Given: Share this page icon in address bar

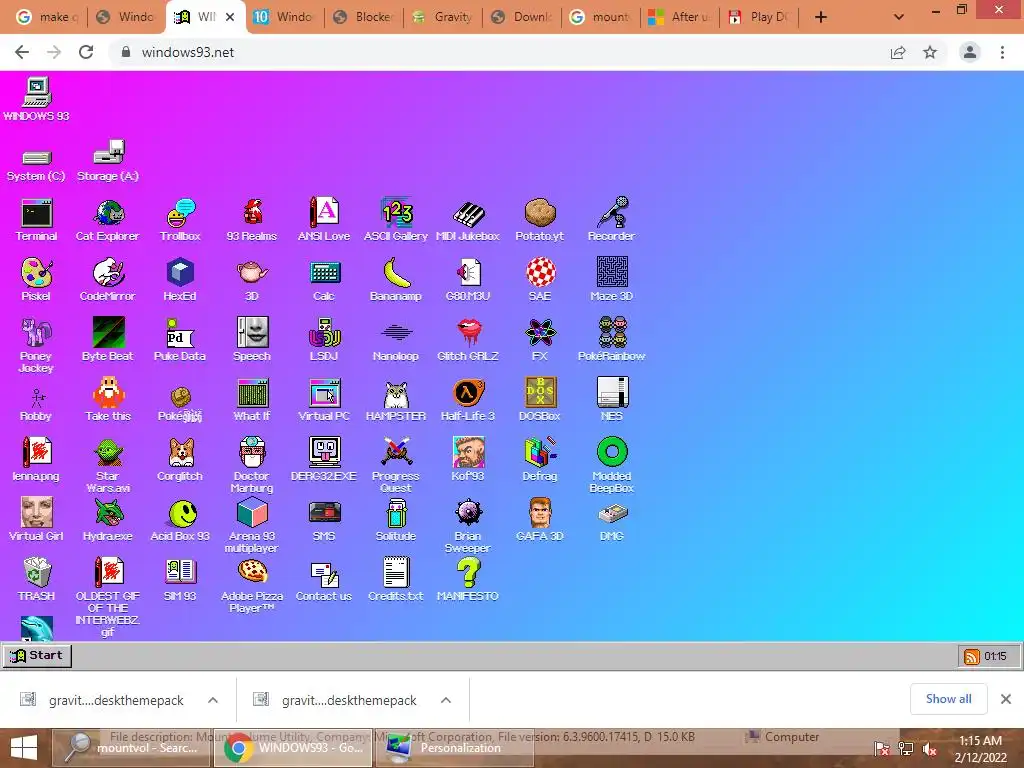Looking at the screenshot, I should click(898, 52).
